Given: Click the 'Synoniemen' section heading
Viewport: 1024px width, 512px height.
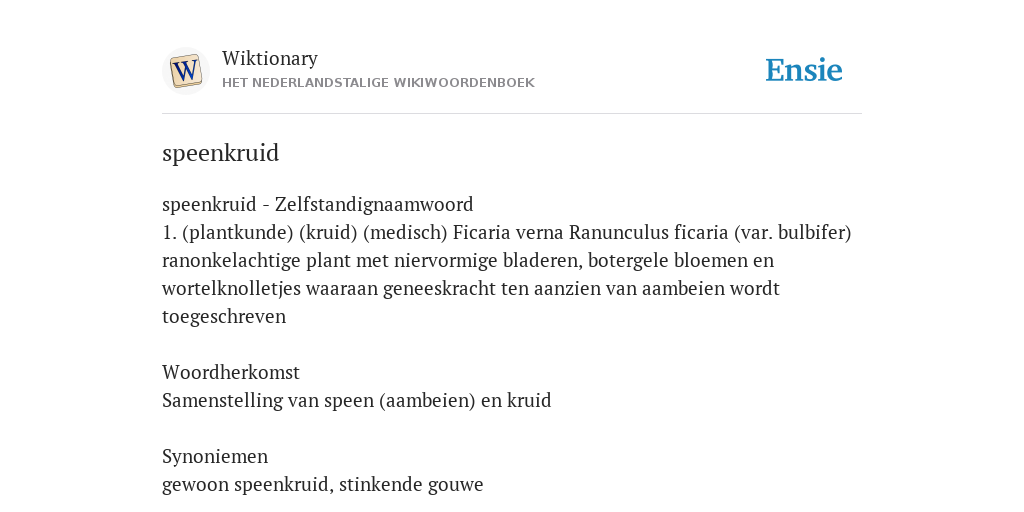Looking at the screenshot, I should pyautogui.click(x=215, y=456).
